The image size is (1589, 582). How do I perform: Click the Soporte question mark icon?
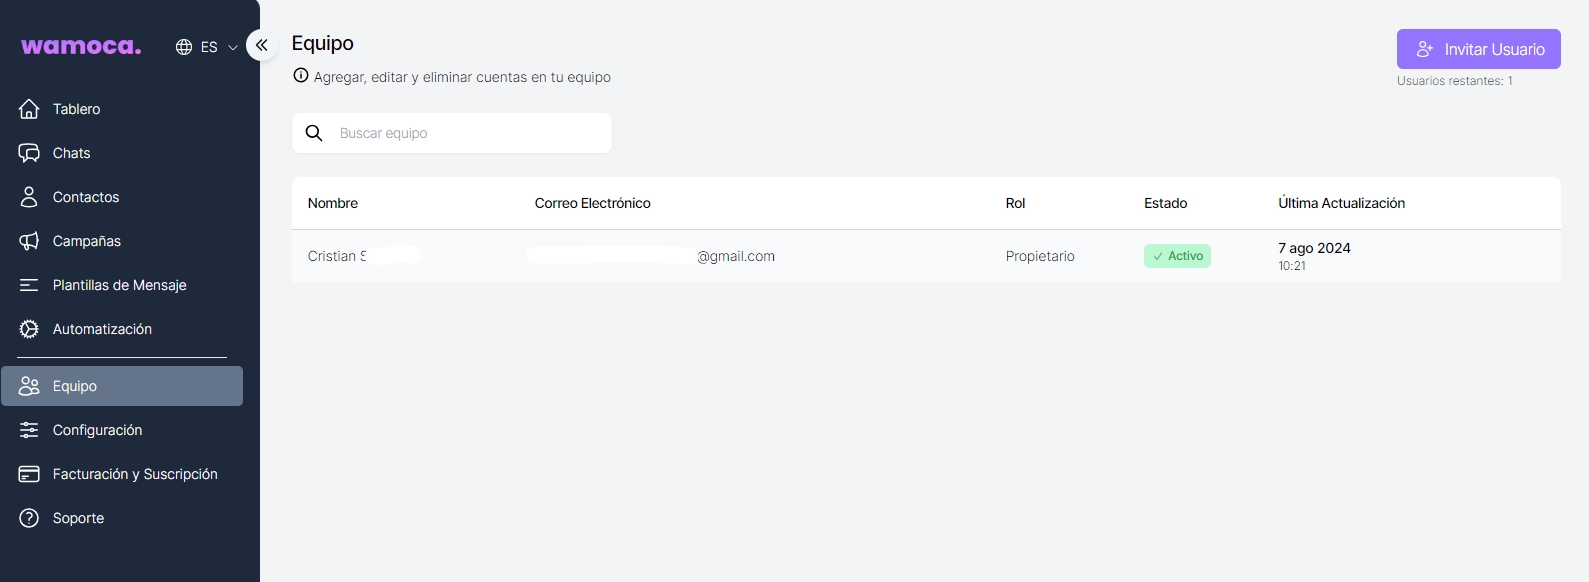29,518
